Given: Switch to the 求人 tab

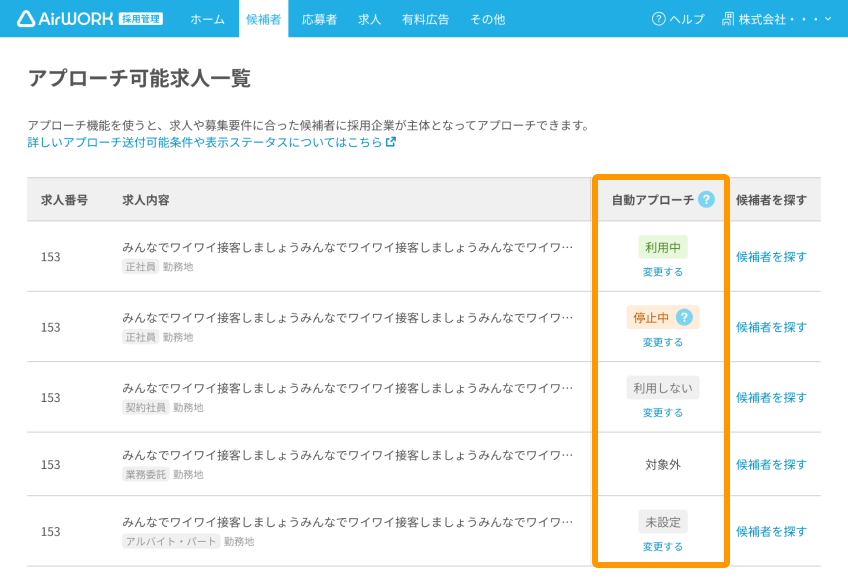Looking at the screenshot, I should click(x=369, y=19).
